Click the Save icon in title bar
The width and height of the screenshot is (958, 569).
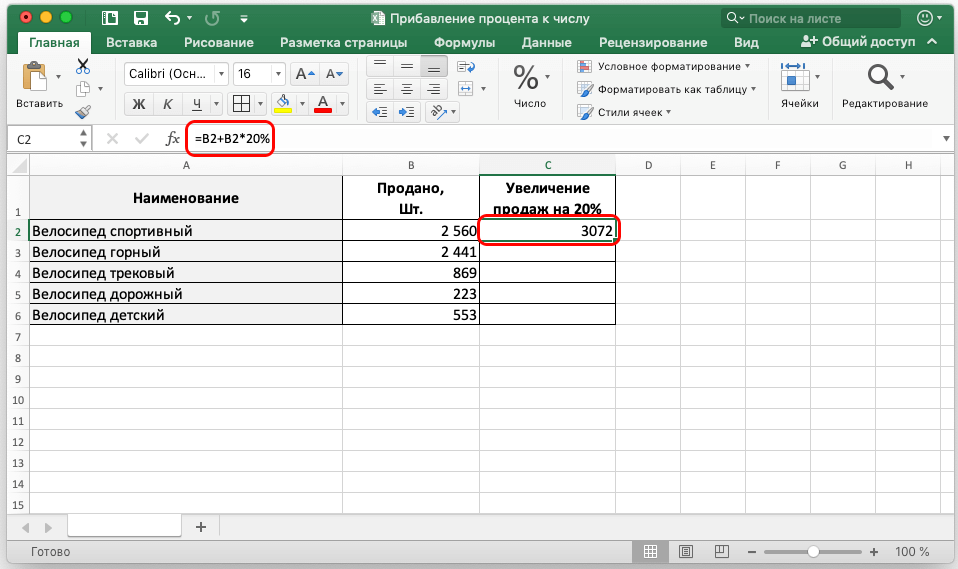(x=140, y=18)
